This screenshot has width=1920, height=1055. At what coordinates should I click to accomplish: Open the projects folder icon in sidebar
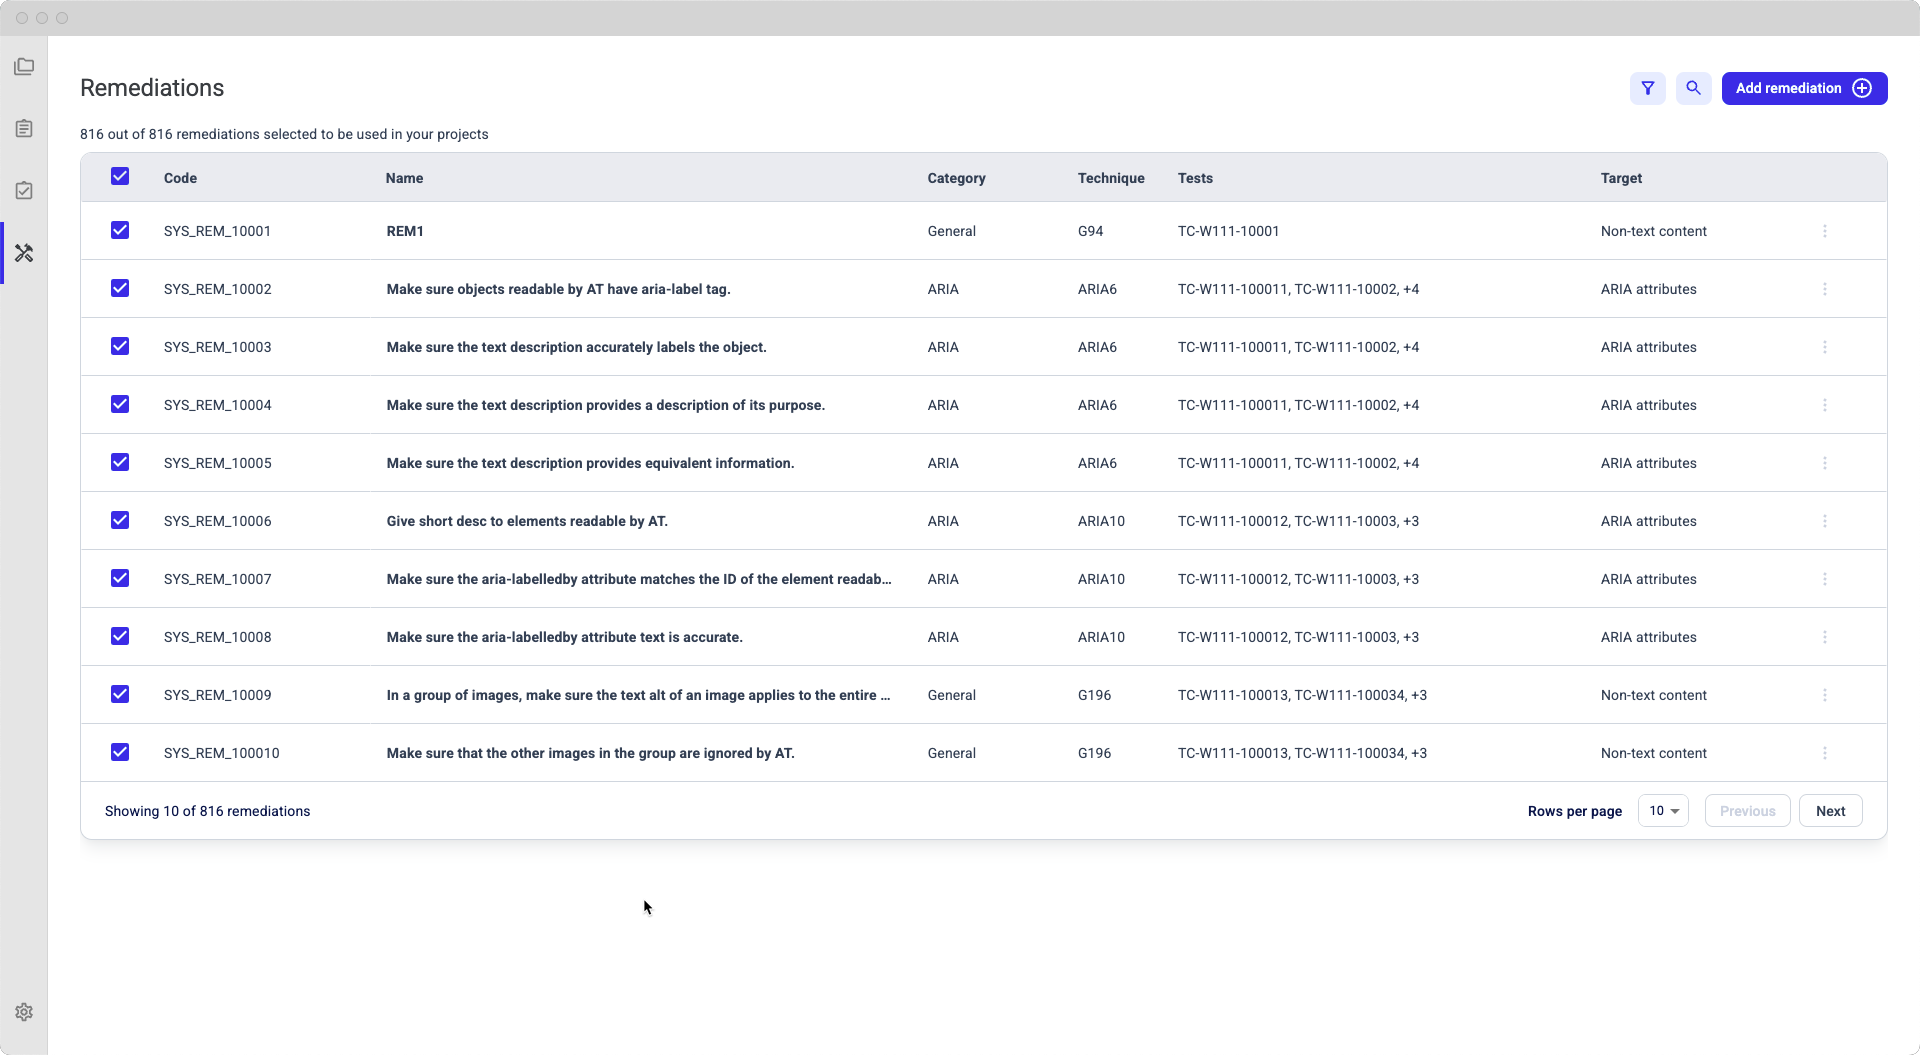coord(24,67)
